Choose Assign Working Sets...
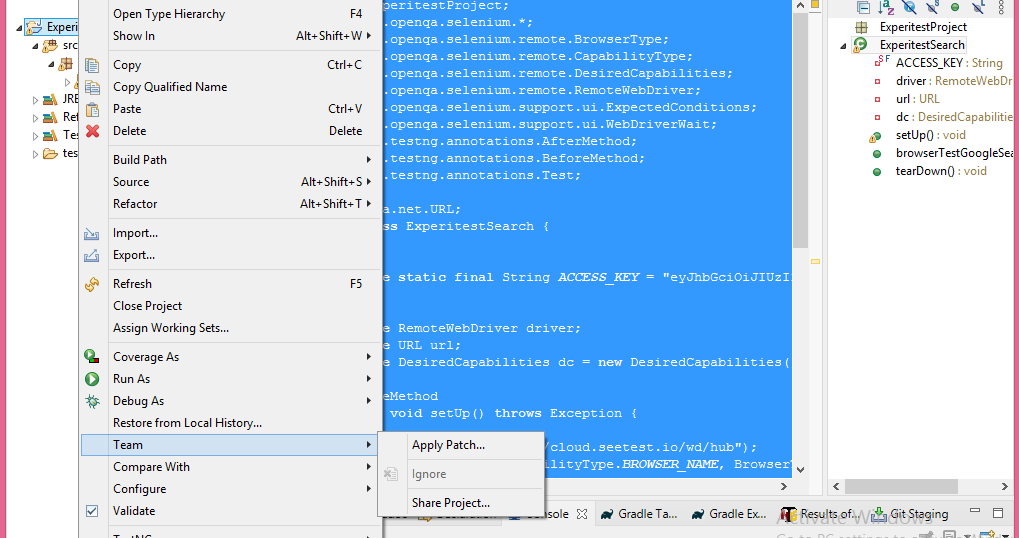 (230, 328)
